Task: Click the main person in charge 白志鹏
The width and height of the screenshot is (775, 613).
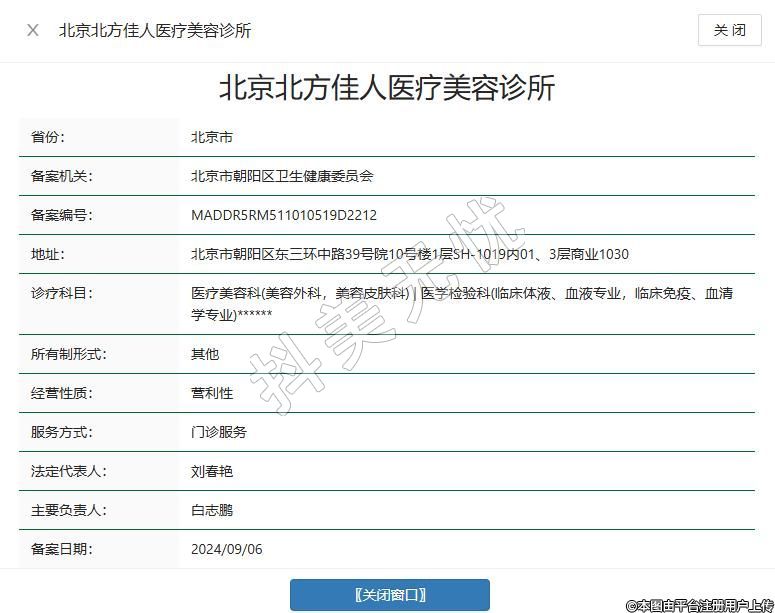Action: tap(212, 510)
